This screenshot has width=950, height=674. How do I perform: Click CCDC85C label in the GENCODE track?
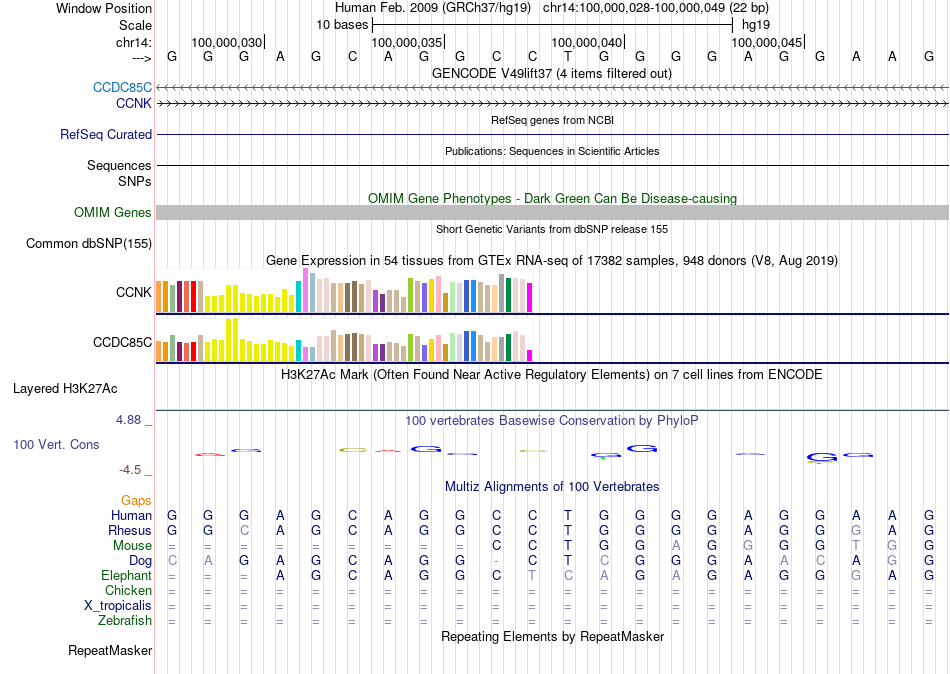coord(122,87)
